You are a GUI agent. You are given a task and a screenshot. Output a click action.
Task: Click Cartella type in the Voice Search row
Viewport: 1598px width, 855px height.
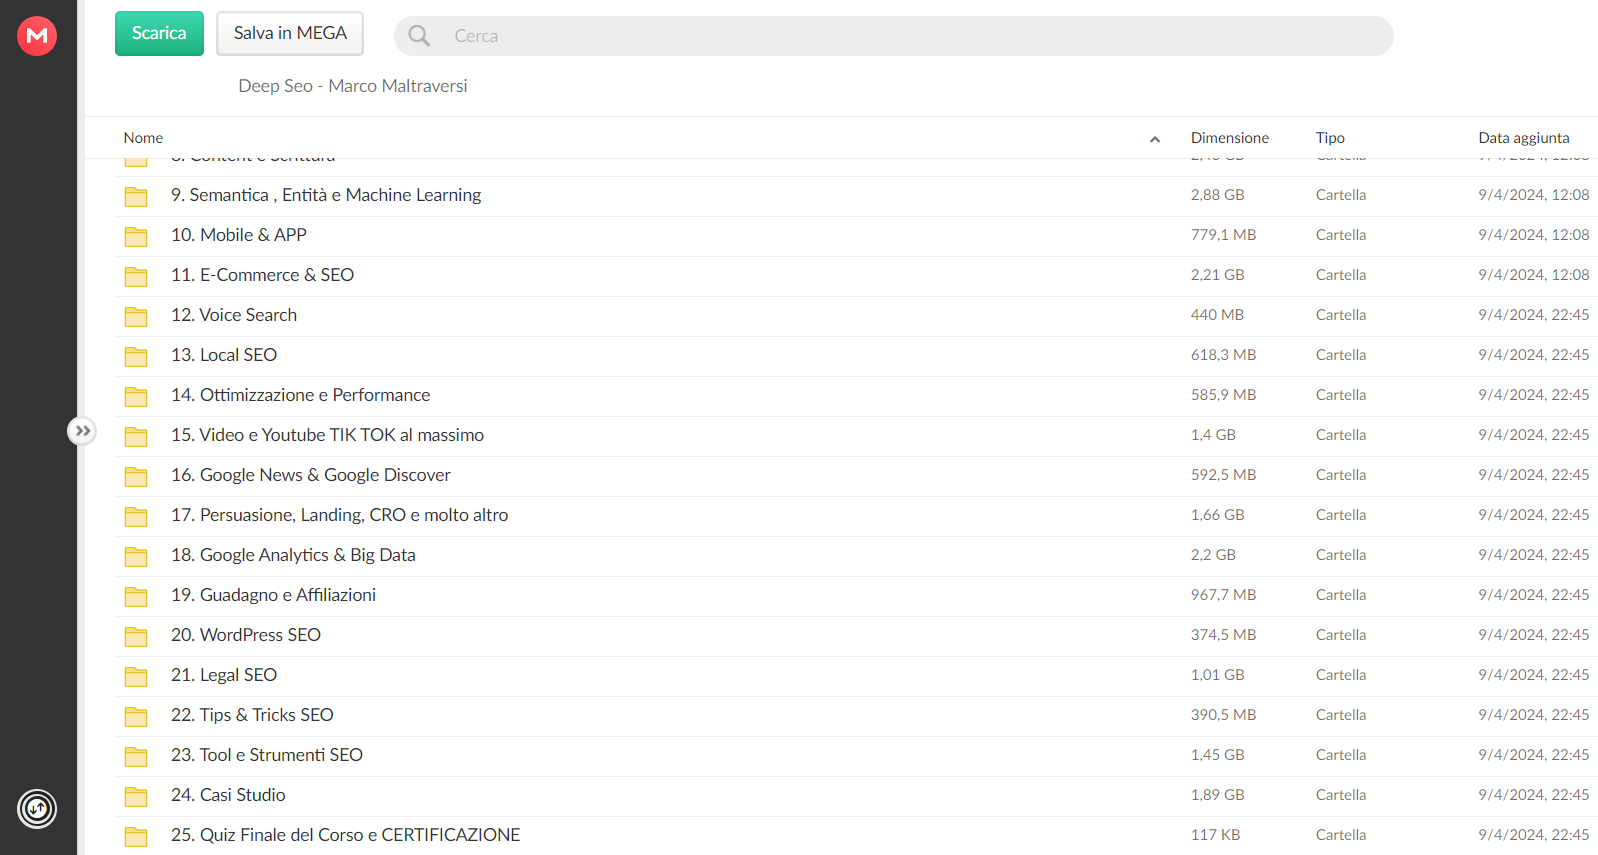click(x=1341, y=315)
